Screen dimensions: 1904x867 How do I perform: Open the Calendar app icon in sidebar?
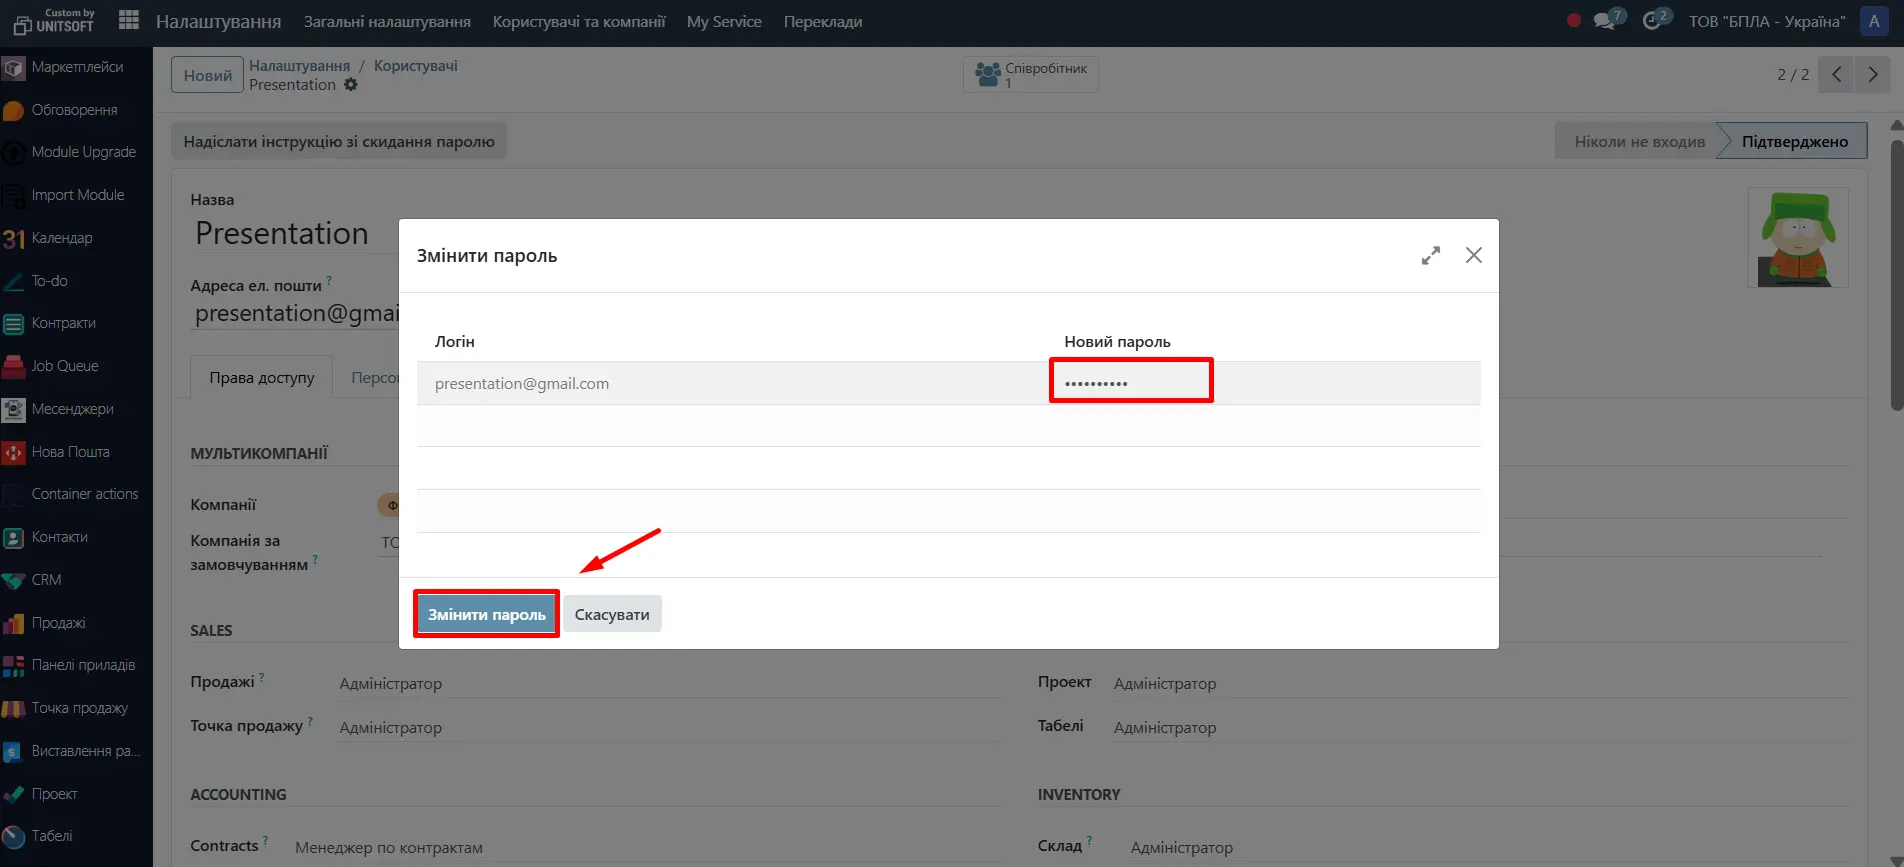(14, 238)
